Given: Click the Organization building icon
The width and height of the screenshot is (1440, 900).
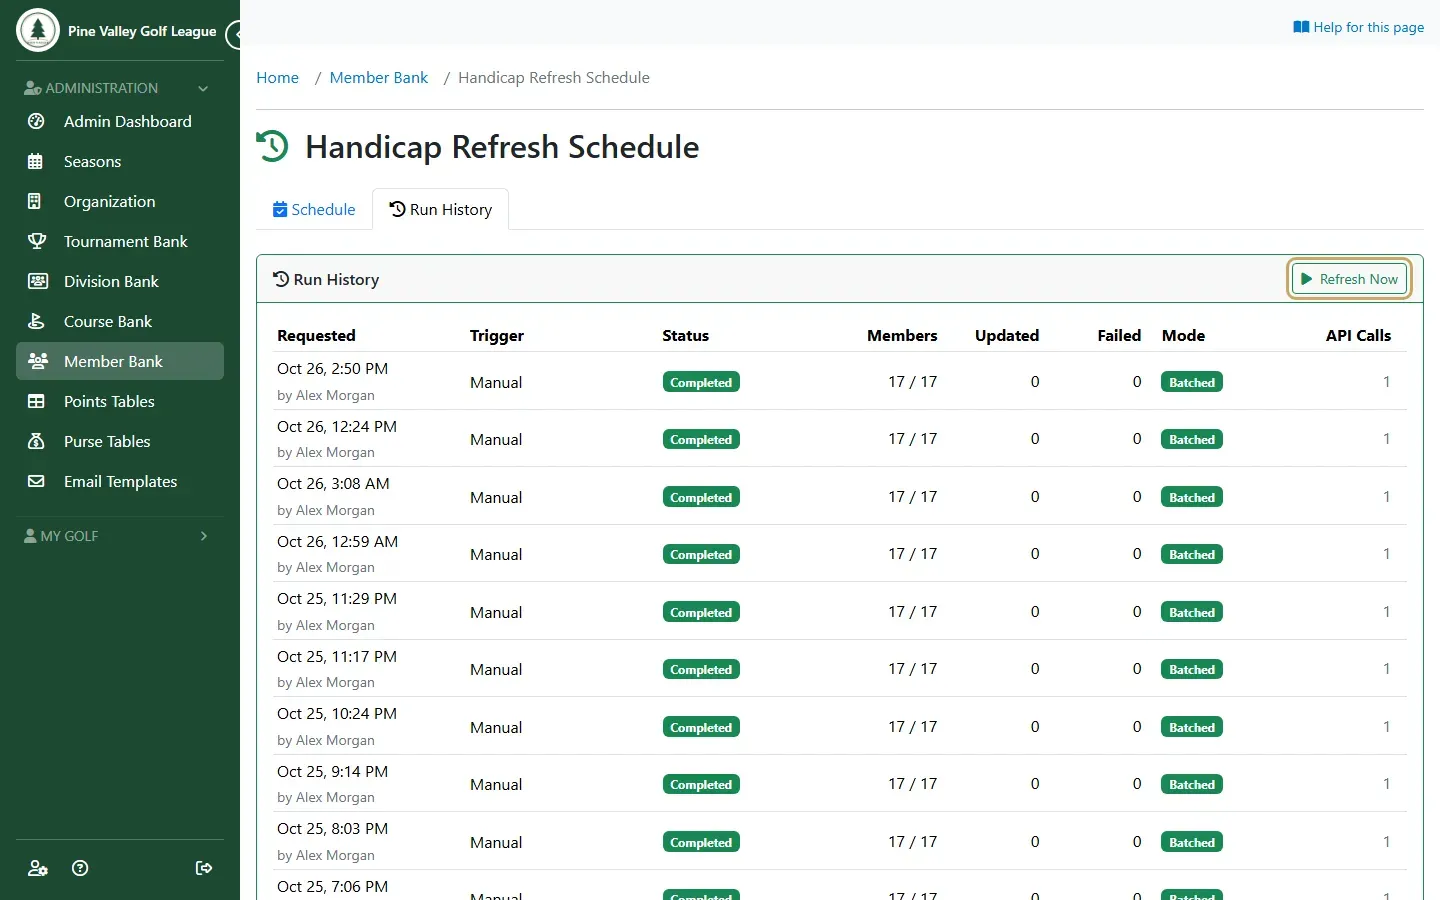Looking at the screenshot, I should (x=35, y=201).
